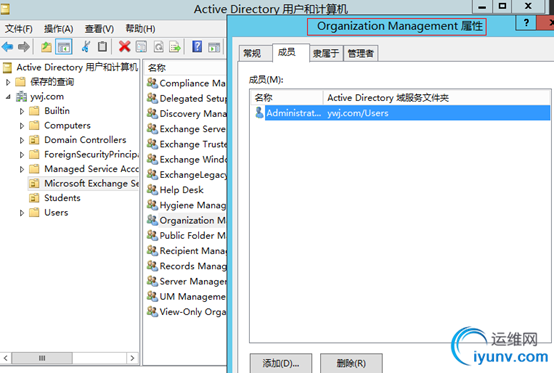This screenshot has width=554, height=373.
Task: Select the Students tree item
Action: coord(62,198)
